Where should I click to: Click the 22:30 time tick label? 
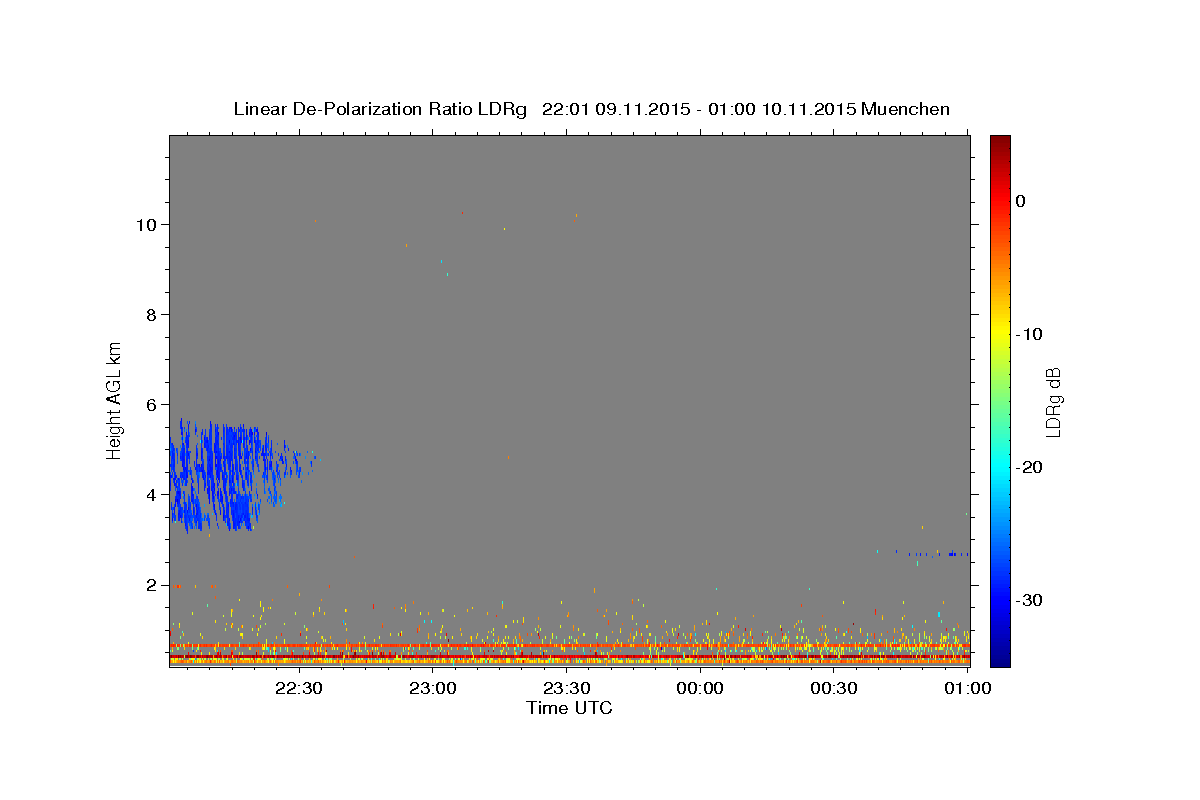click(298, 689)
